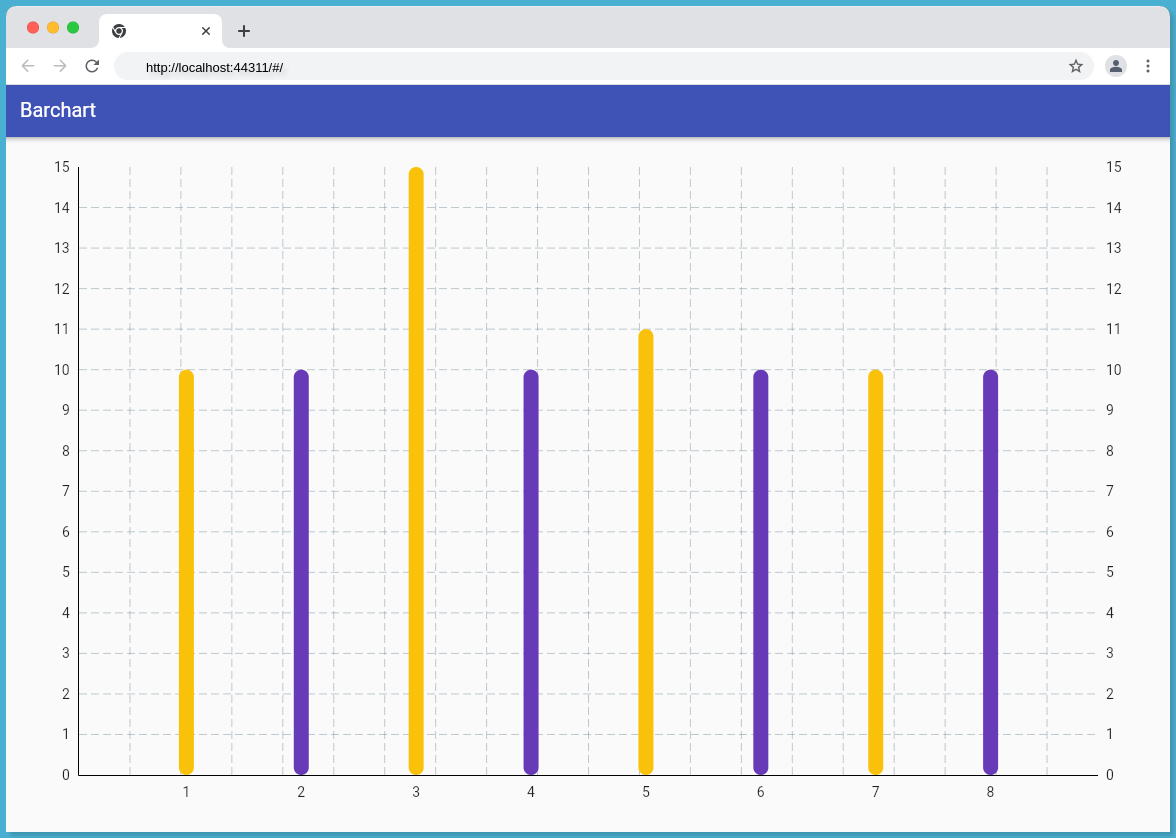Click the Chrome logo favicon on the tab
Screen dimensions: 1176x838
point(120,31)
